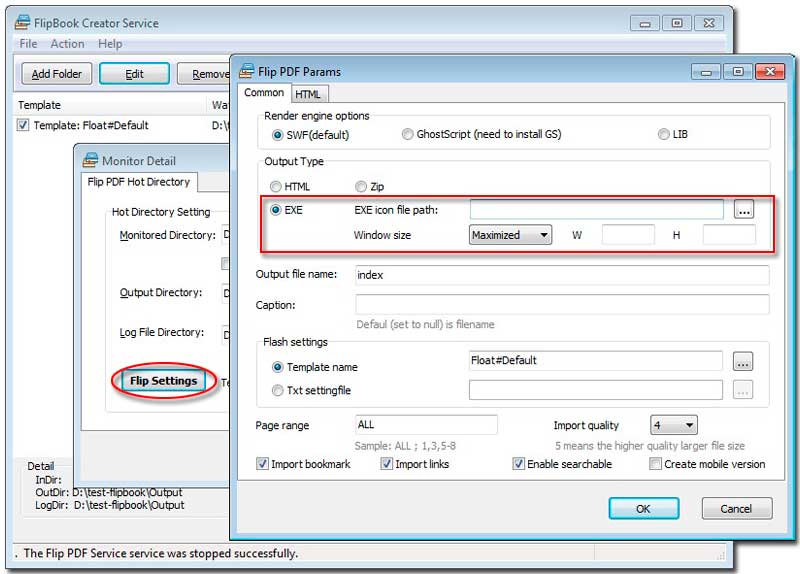Click OK in Flip PDF Params
The image size is (800, 574).
(643, 509)
